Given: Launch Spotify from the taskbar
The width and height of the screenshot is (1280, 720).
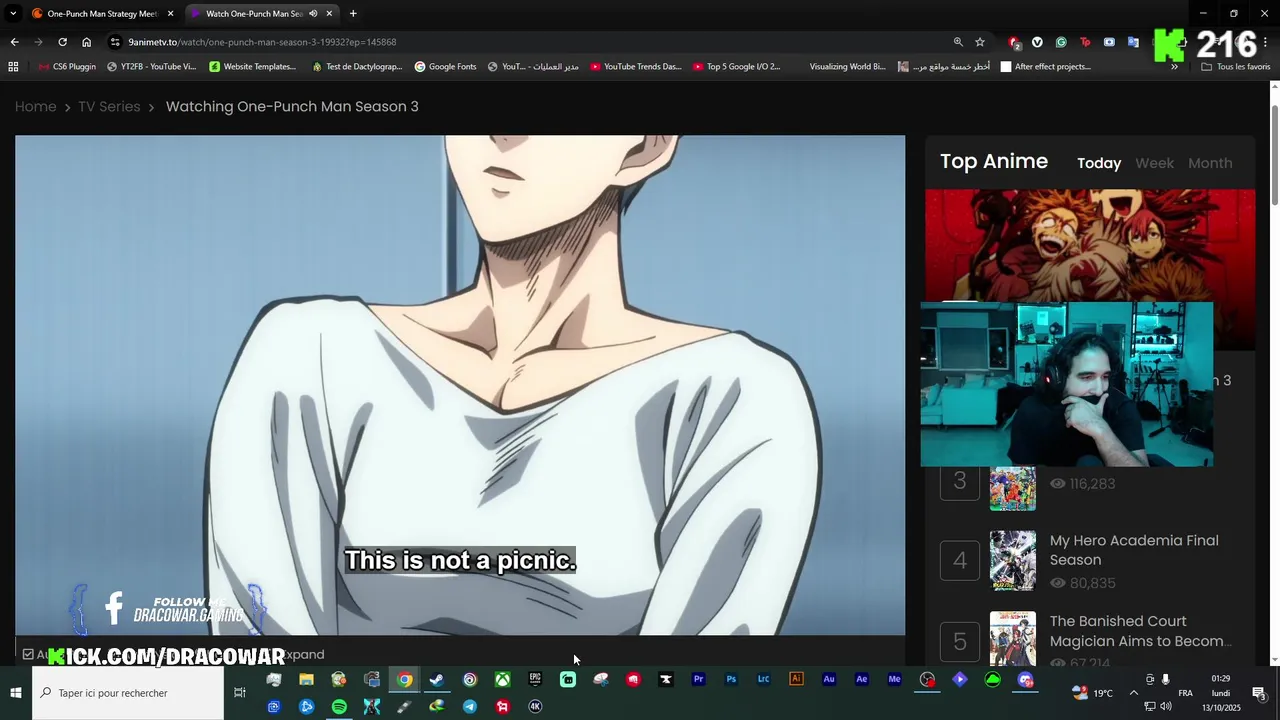Looking at the screenshot, I should 339,706.
